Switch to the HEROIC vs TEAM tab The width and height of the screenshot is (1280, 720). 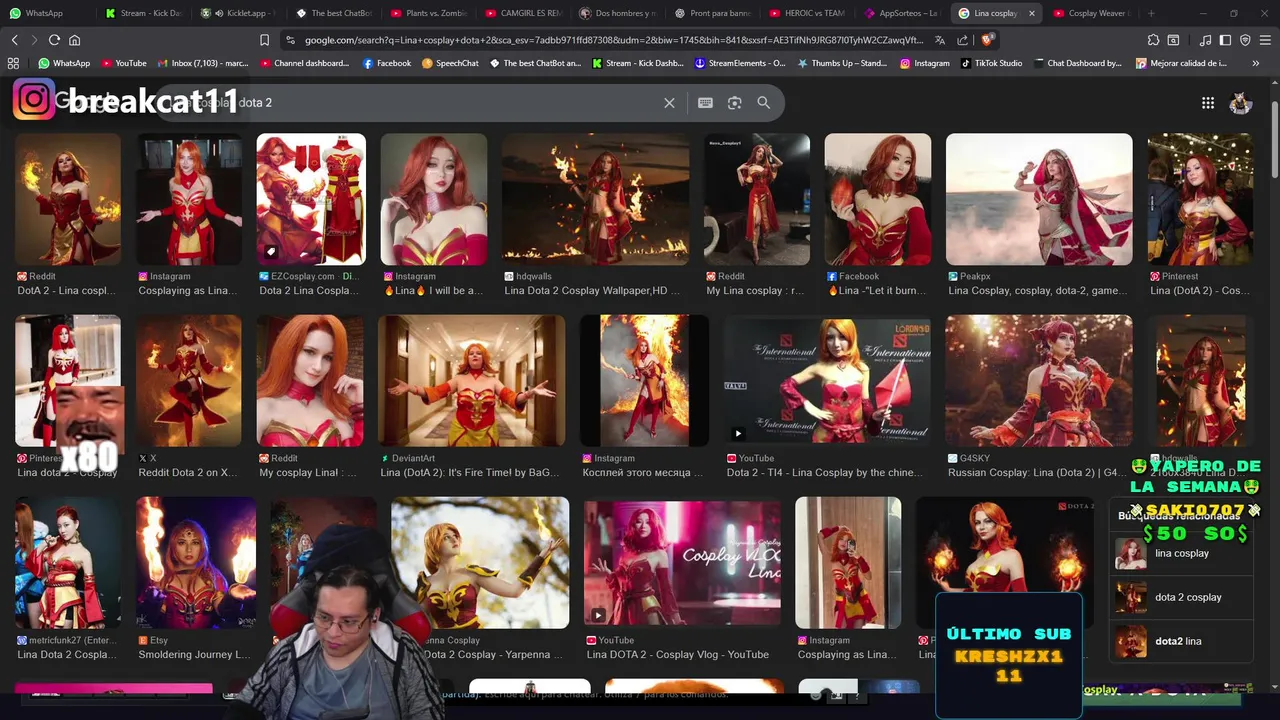[808, 13]
